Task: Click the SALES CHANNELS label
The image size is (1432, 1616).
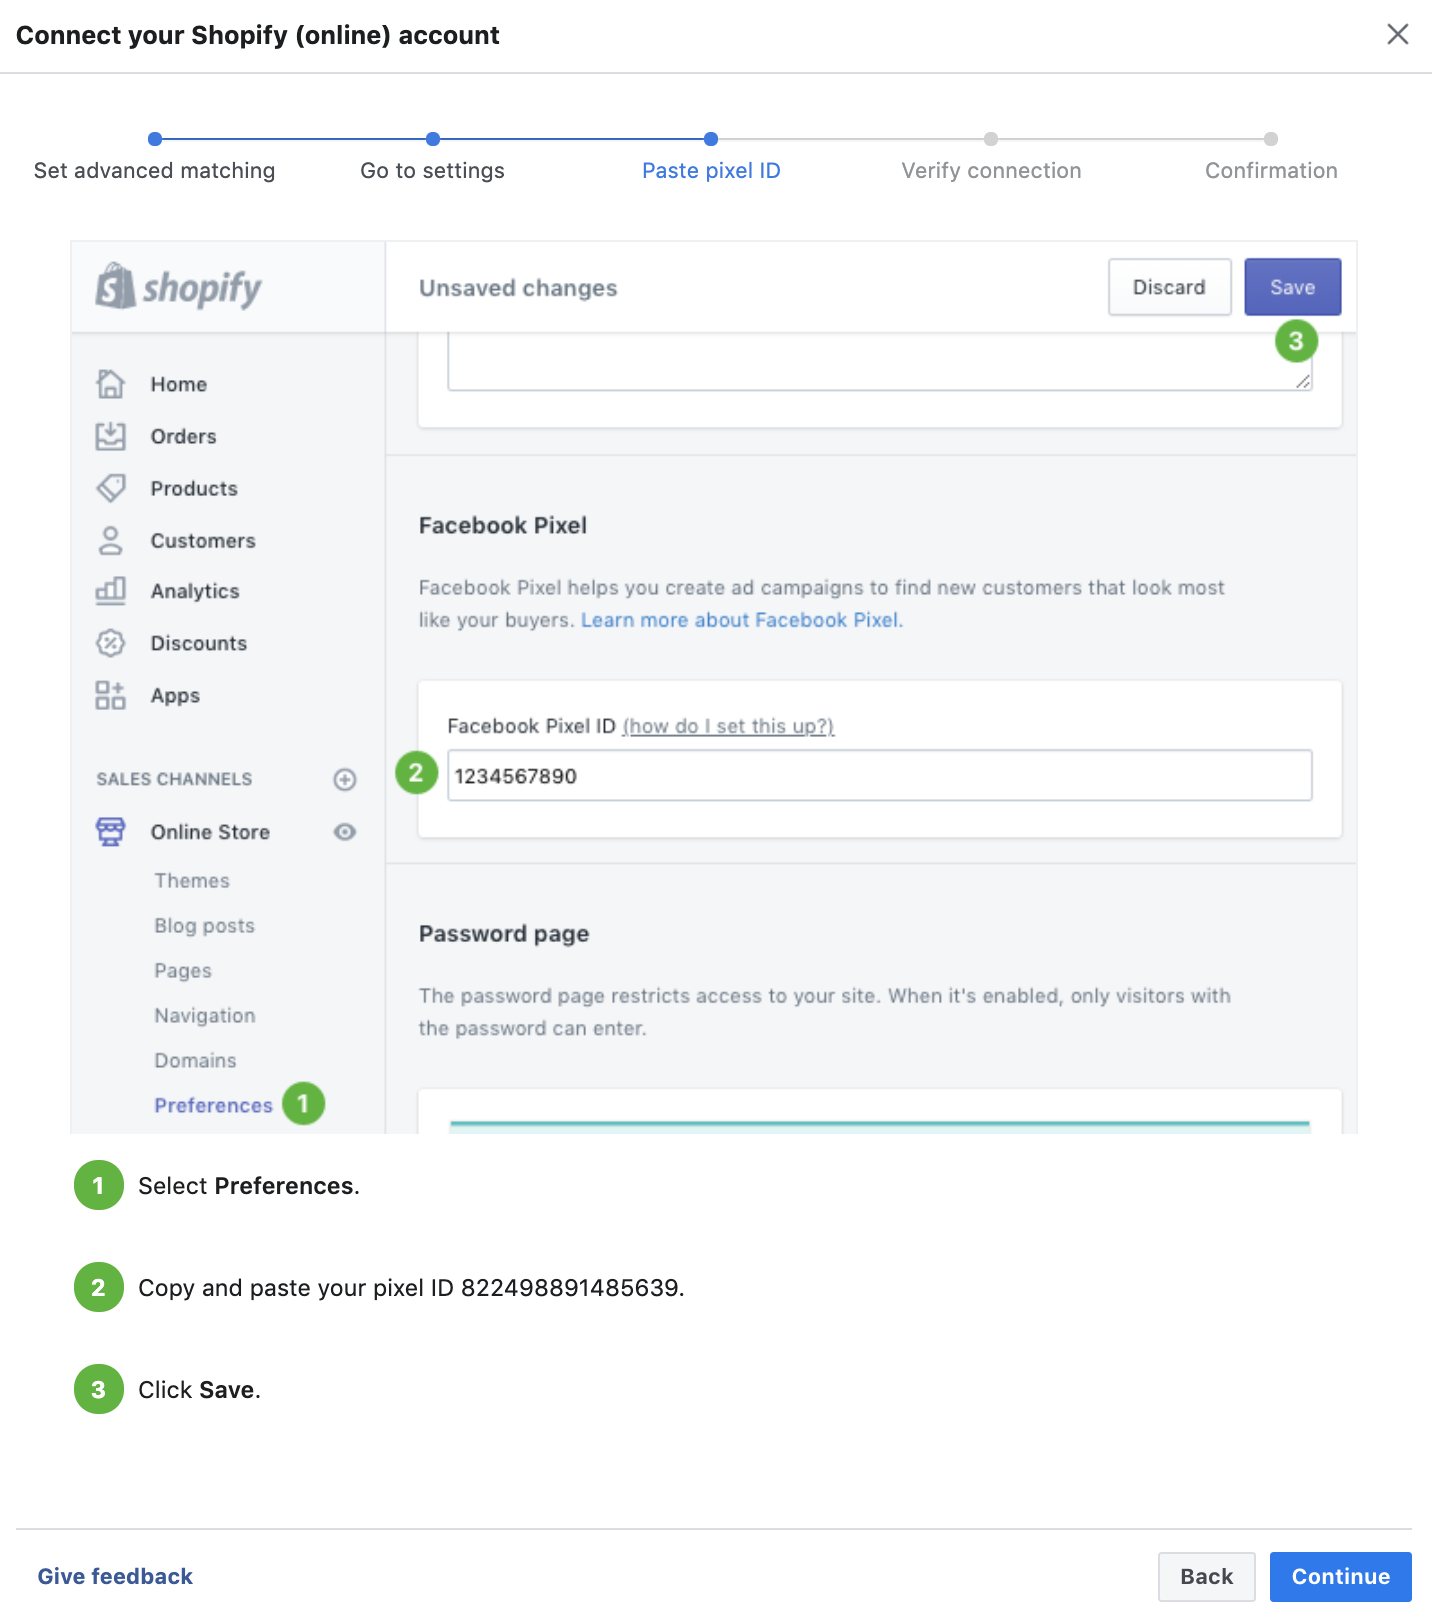Action: tap(174, 779)
